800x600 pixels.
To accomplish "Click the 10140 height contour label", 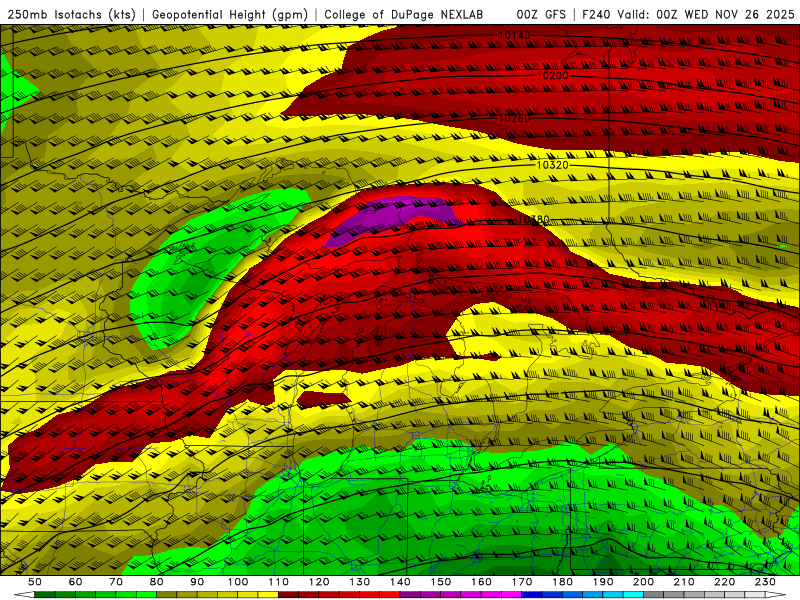I will click(514, 35).
